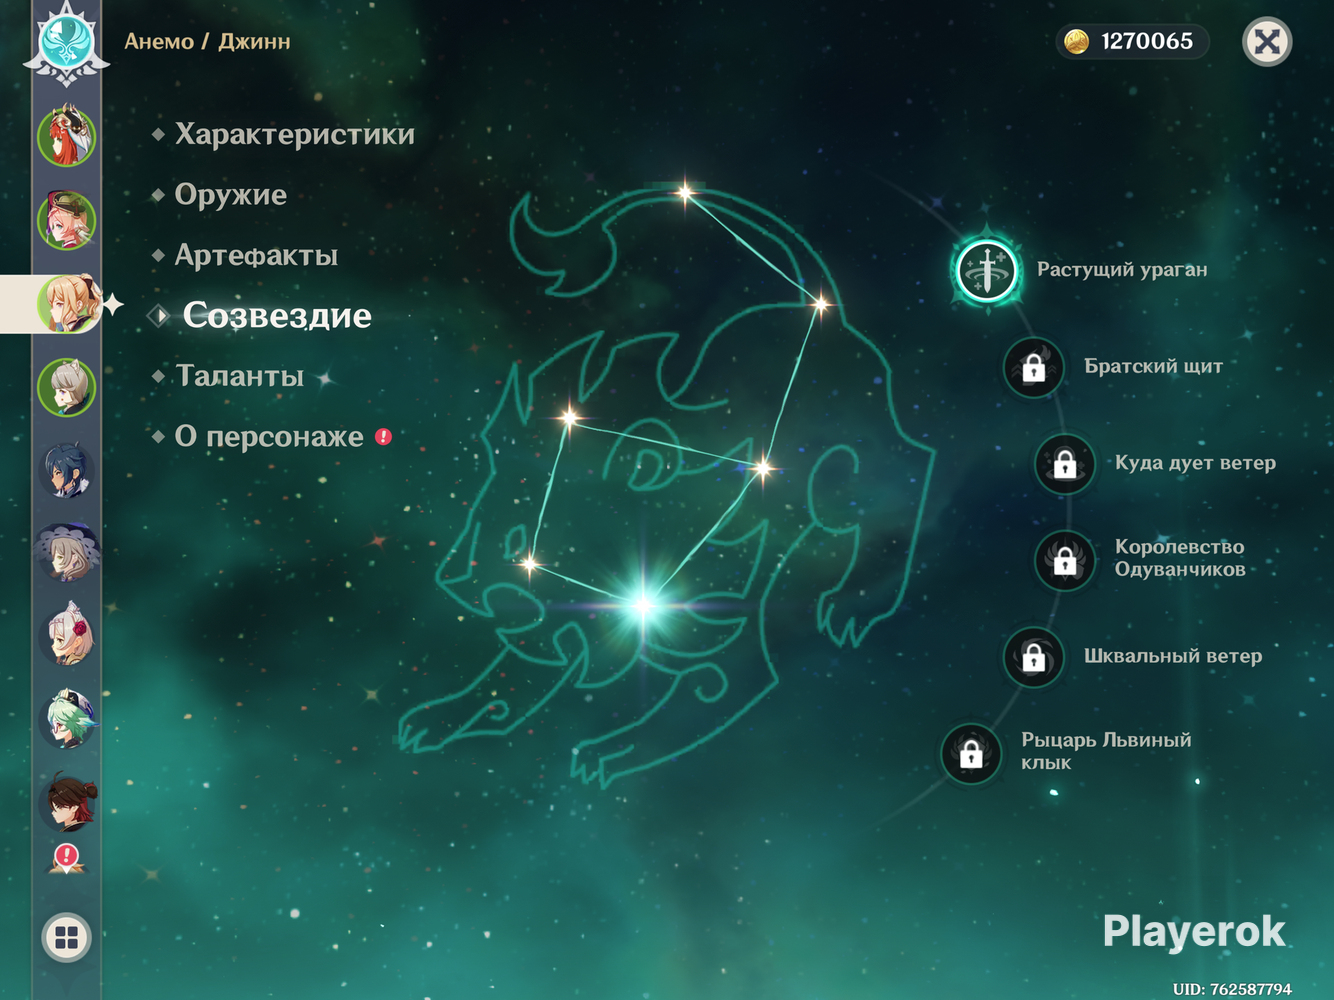Select the green-haired character portrait

point(66,719)
